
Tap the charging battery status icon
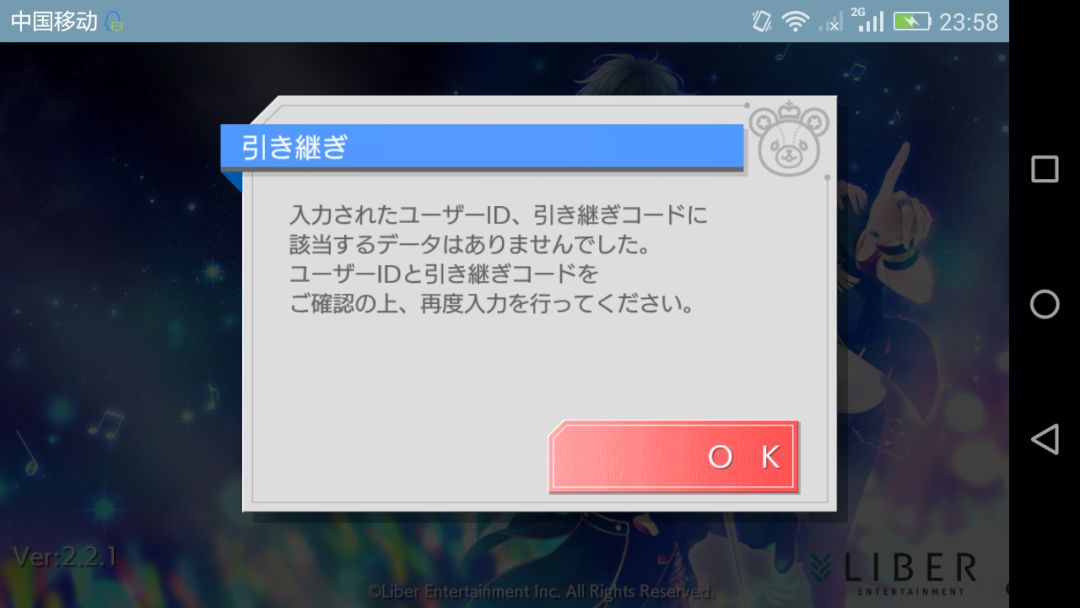[911, 21]
